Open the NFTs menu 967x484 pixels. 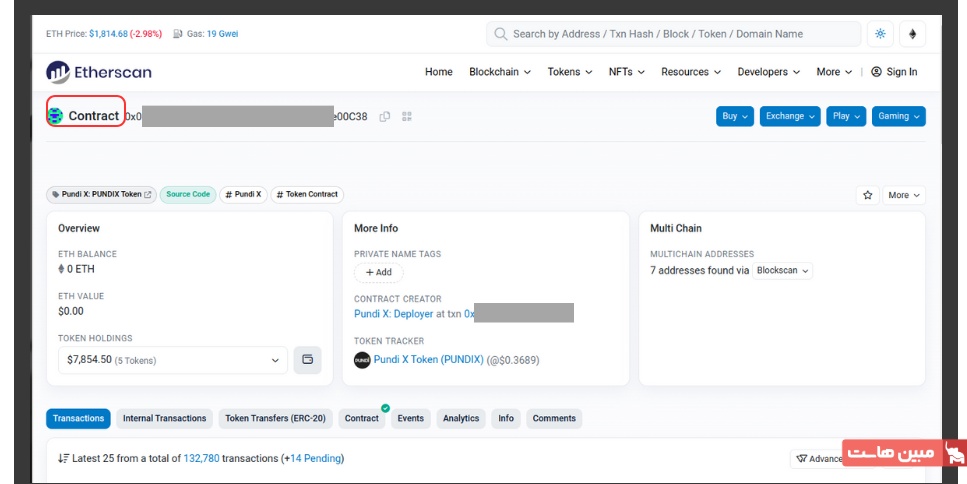pos(626,72)
